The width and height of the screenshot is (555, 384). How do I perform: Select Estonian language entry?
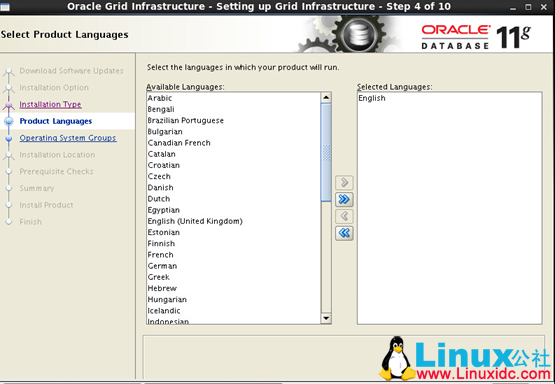tap(234, 233)
